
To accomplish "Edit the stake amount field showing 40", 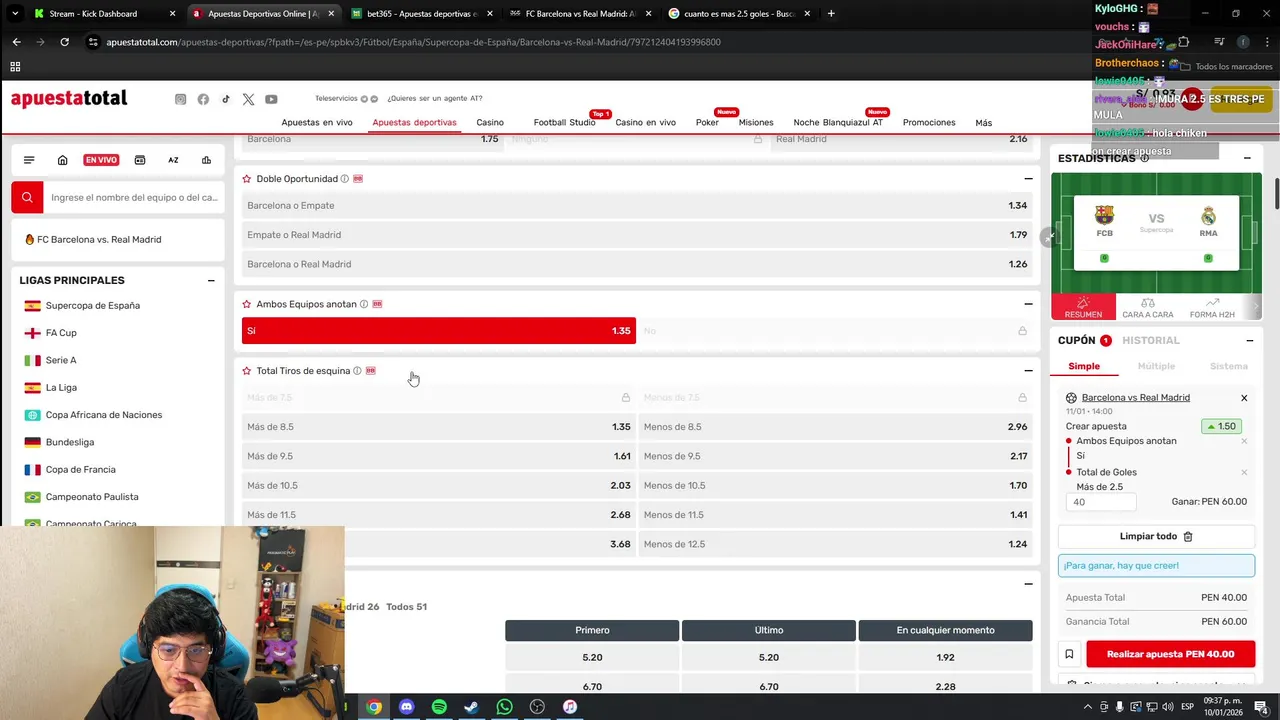I will pos(1101,502).
